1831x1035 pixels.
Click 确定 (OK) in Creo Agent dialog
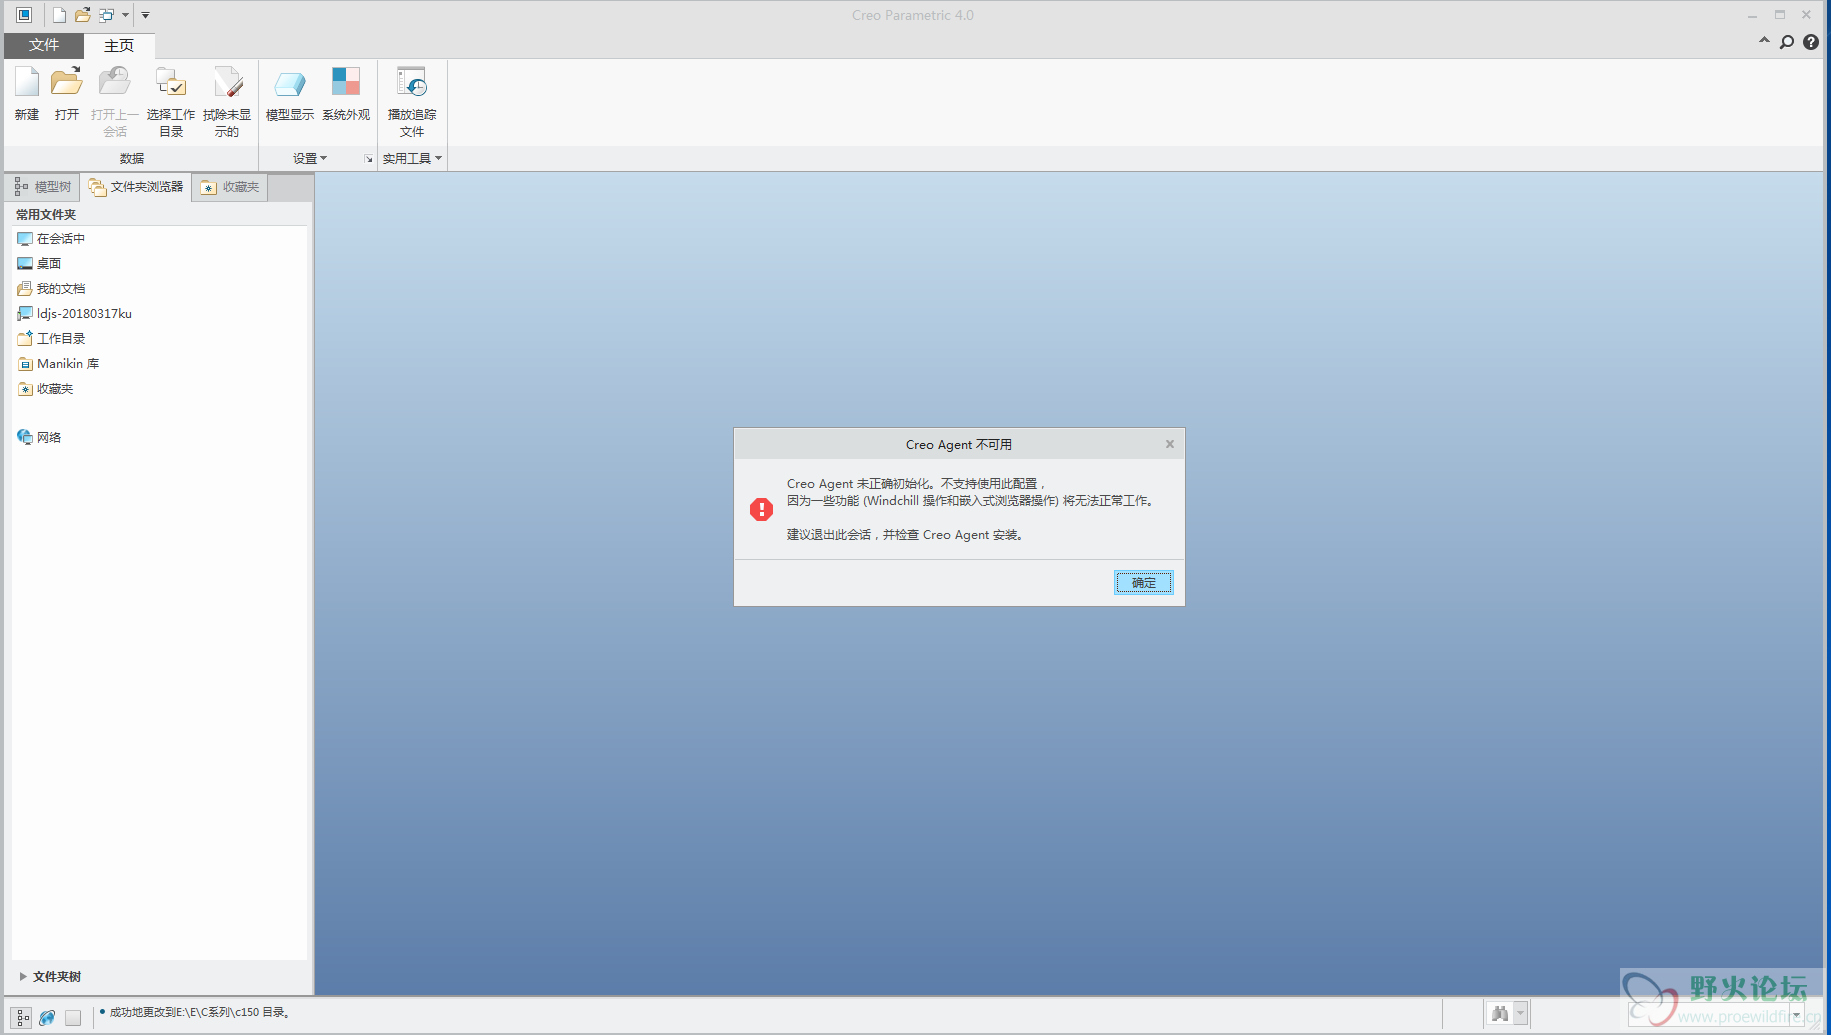pos(1143,583)
